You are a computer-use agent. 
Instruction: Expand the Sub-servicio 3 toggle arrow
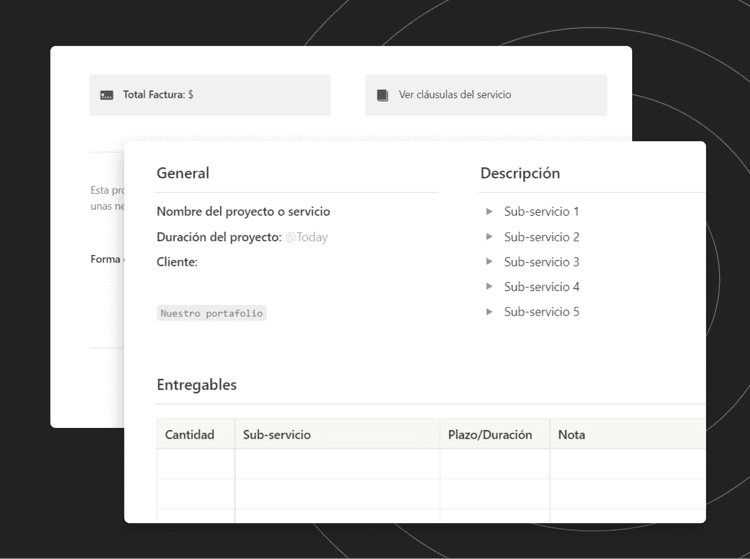point(489,262)
